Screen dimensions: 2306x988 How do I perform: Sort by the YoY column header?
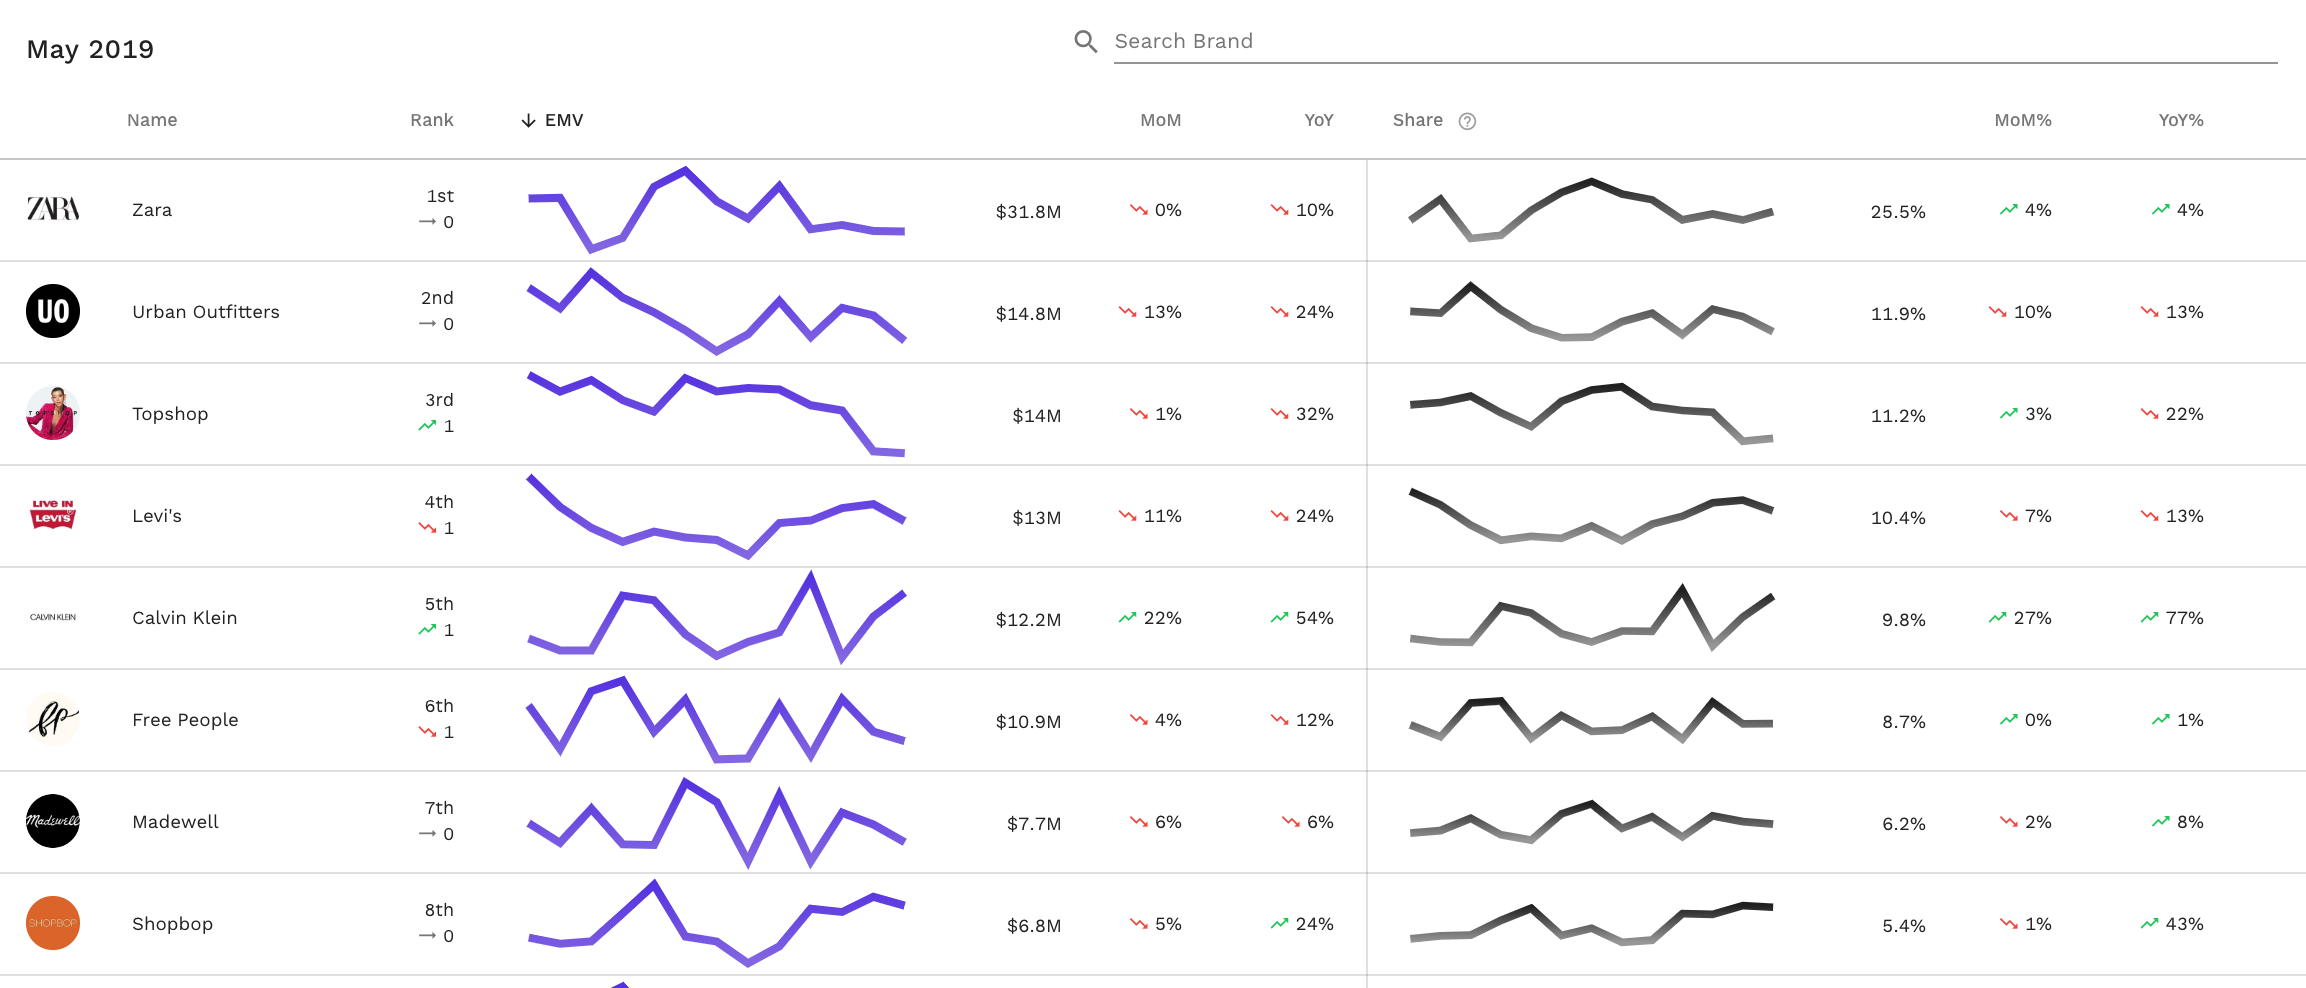pyautogui.click(x=1319, y=120)
